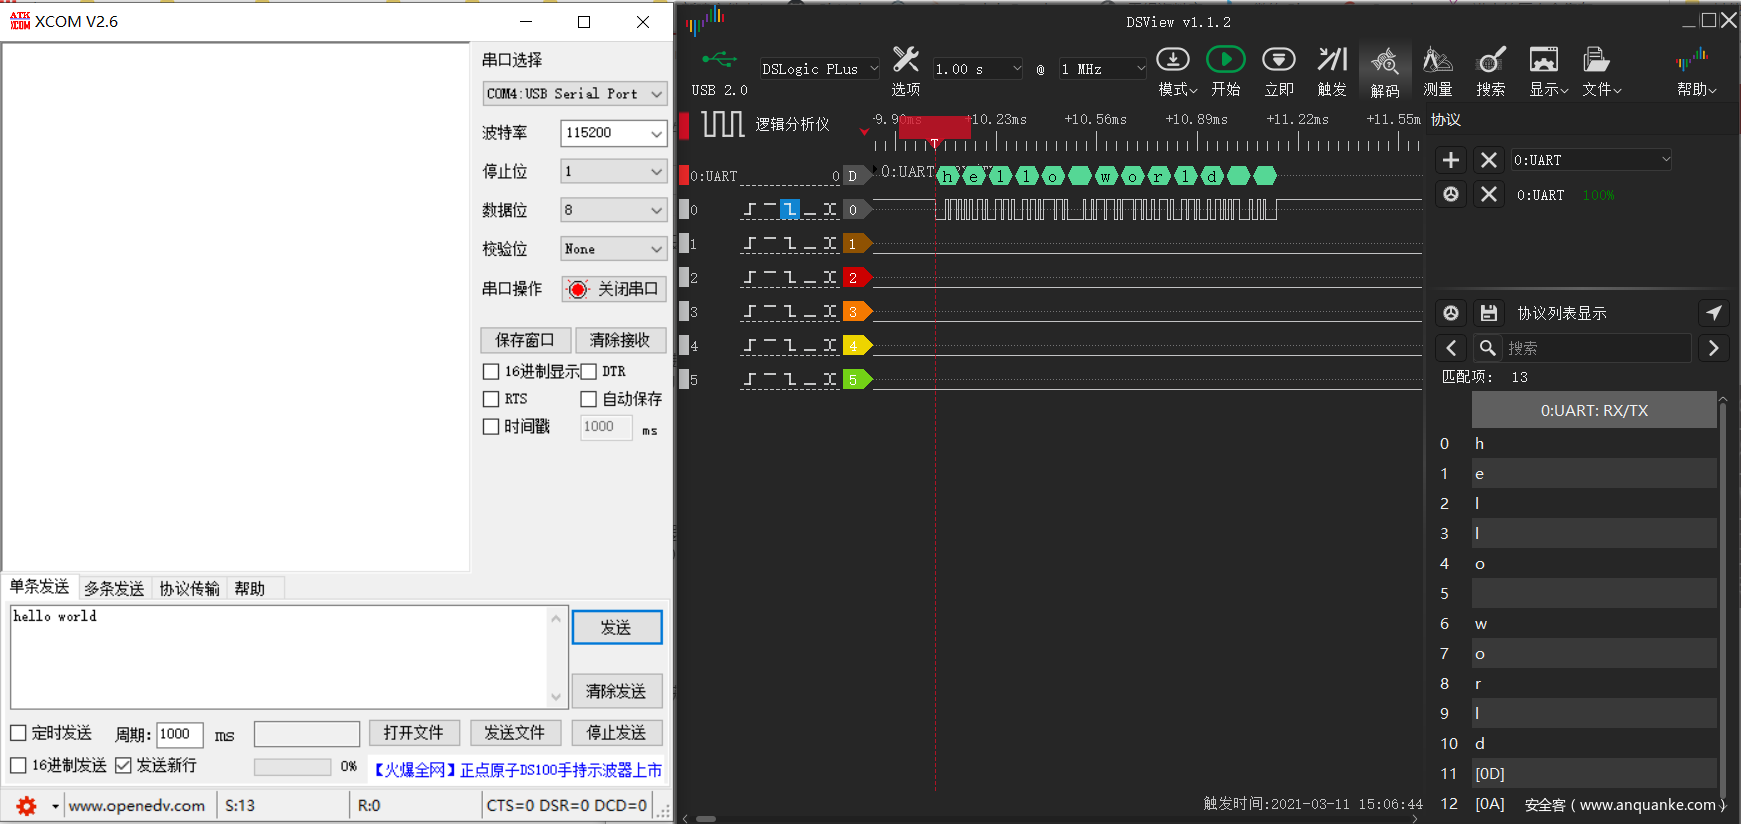The image size is (1741, 824).
Task: Click the orange channel 3 color marker
Action: [x=855, y=312]
